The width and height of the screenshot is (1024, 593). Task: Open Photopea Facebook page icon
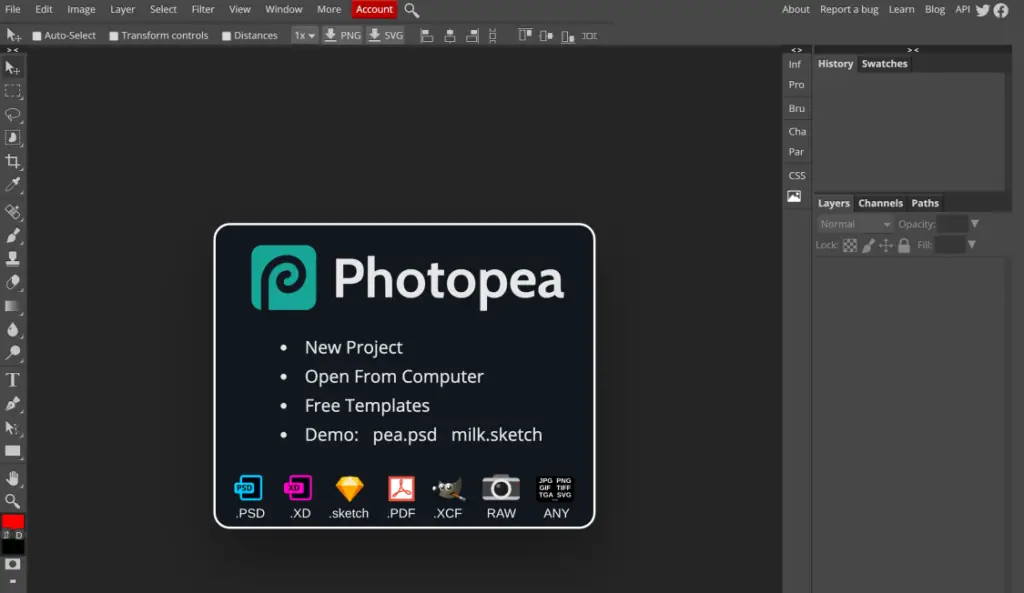point(1000,10)
